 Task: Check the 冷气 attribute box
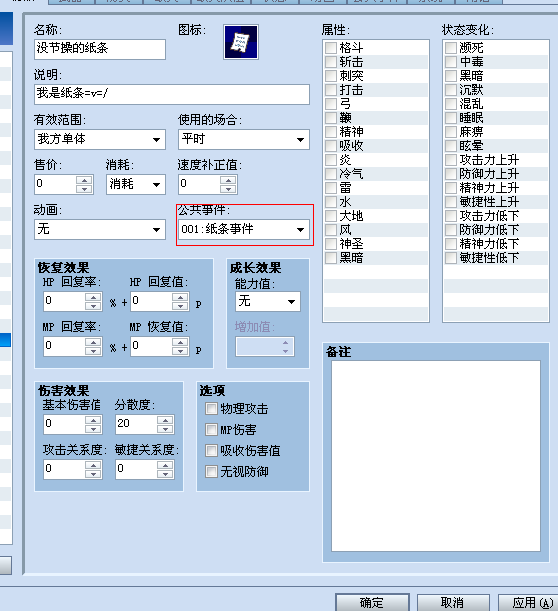[x=331, y=174]
